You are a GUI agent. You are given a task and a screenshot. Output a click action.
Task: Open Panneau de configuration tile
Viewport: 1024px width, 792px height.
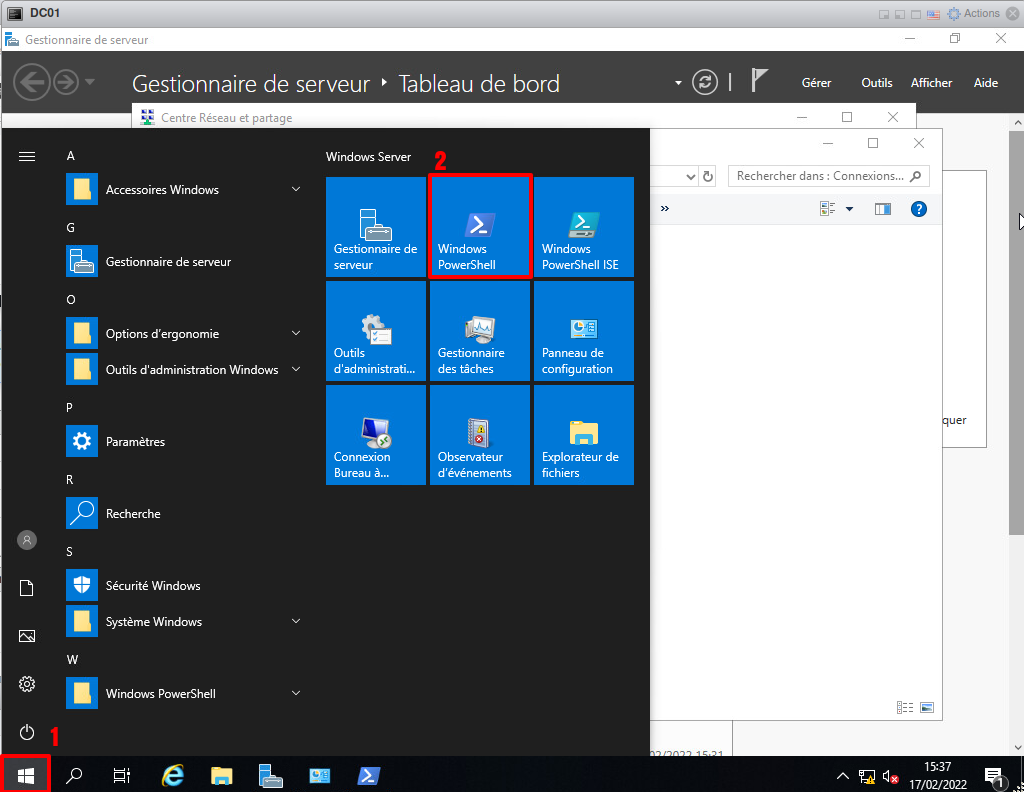[x=583, y=331]
